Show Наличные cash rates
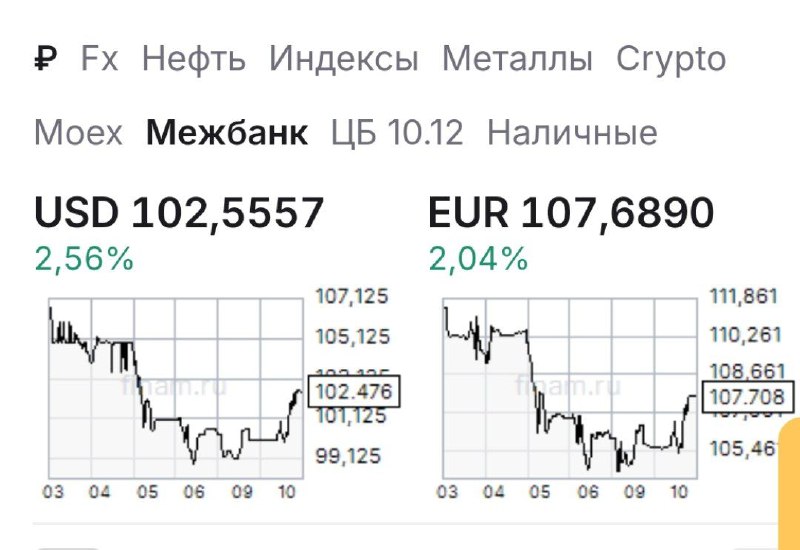 point(572,133)
